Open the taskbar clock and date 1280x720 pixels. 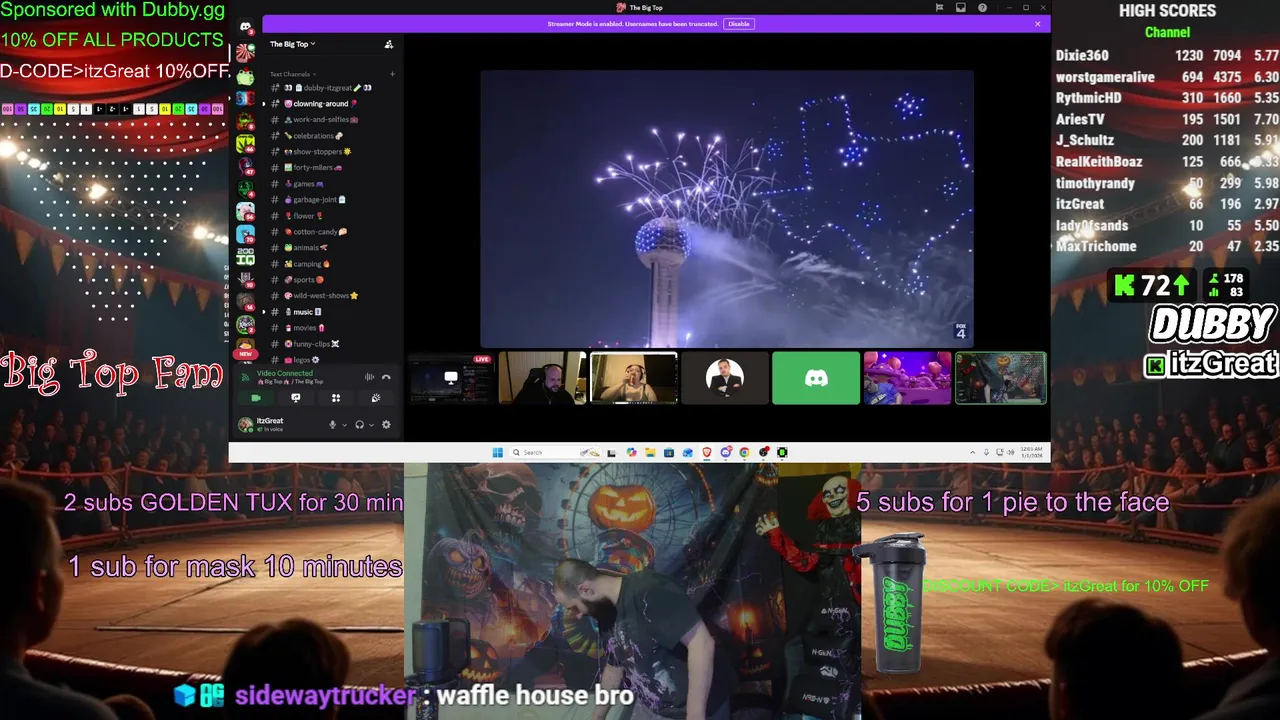coord(1030,453)
